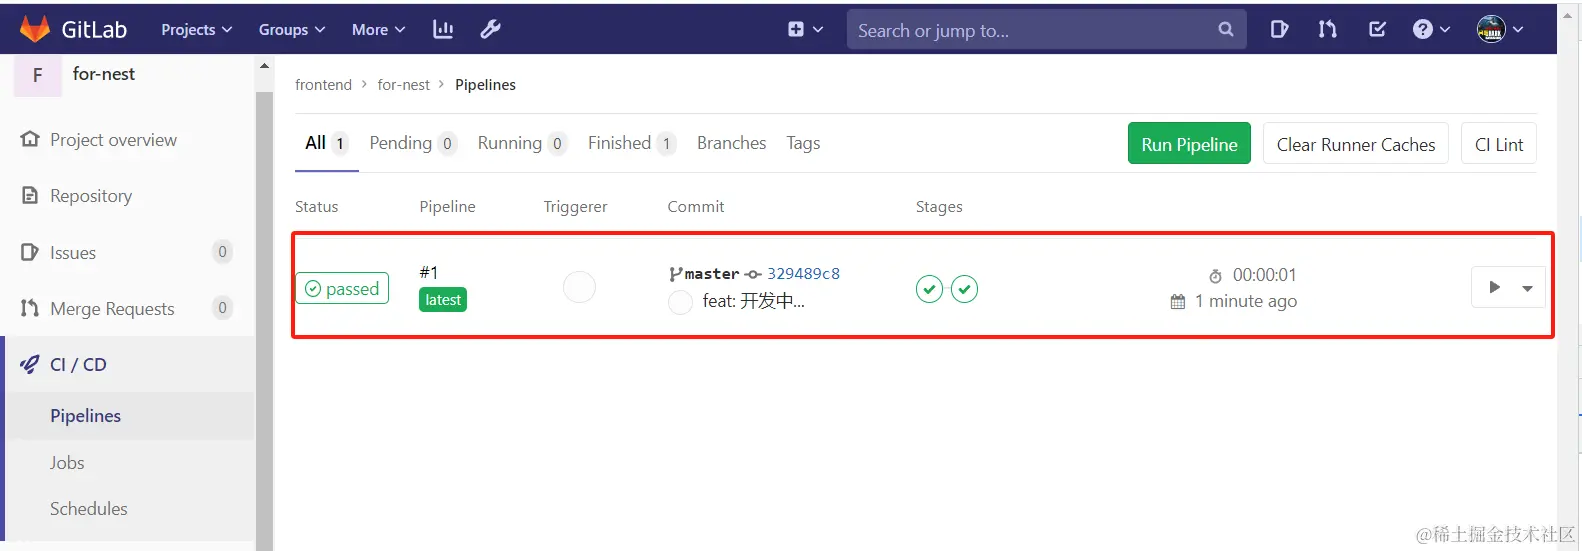Click the passed status badge
The width and height of the screenshot is (1582, 551).
[342, 289]
